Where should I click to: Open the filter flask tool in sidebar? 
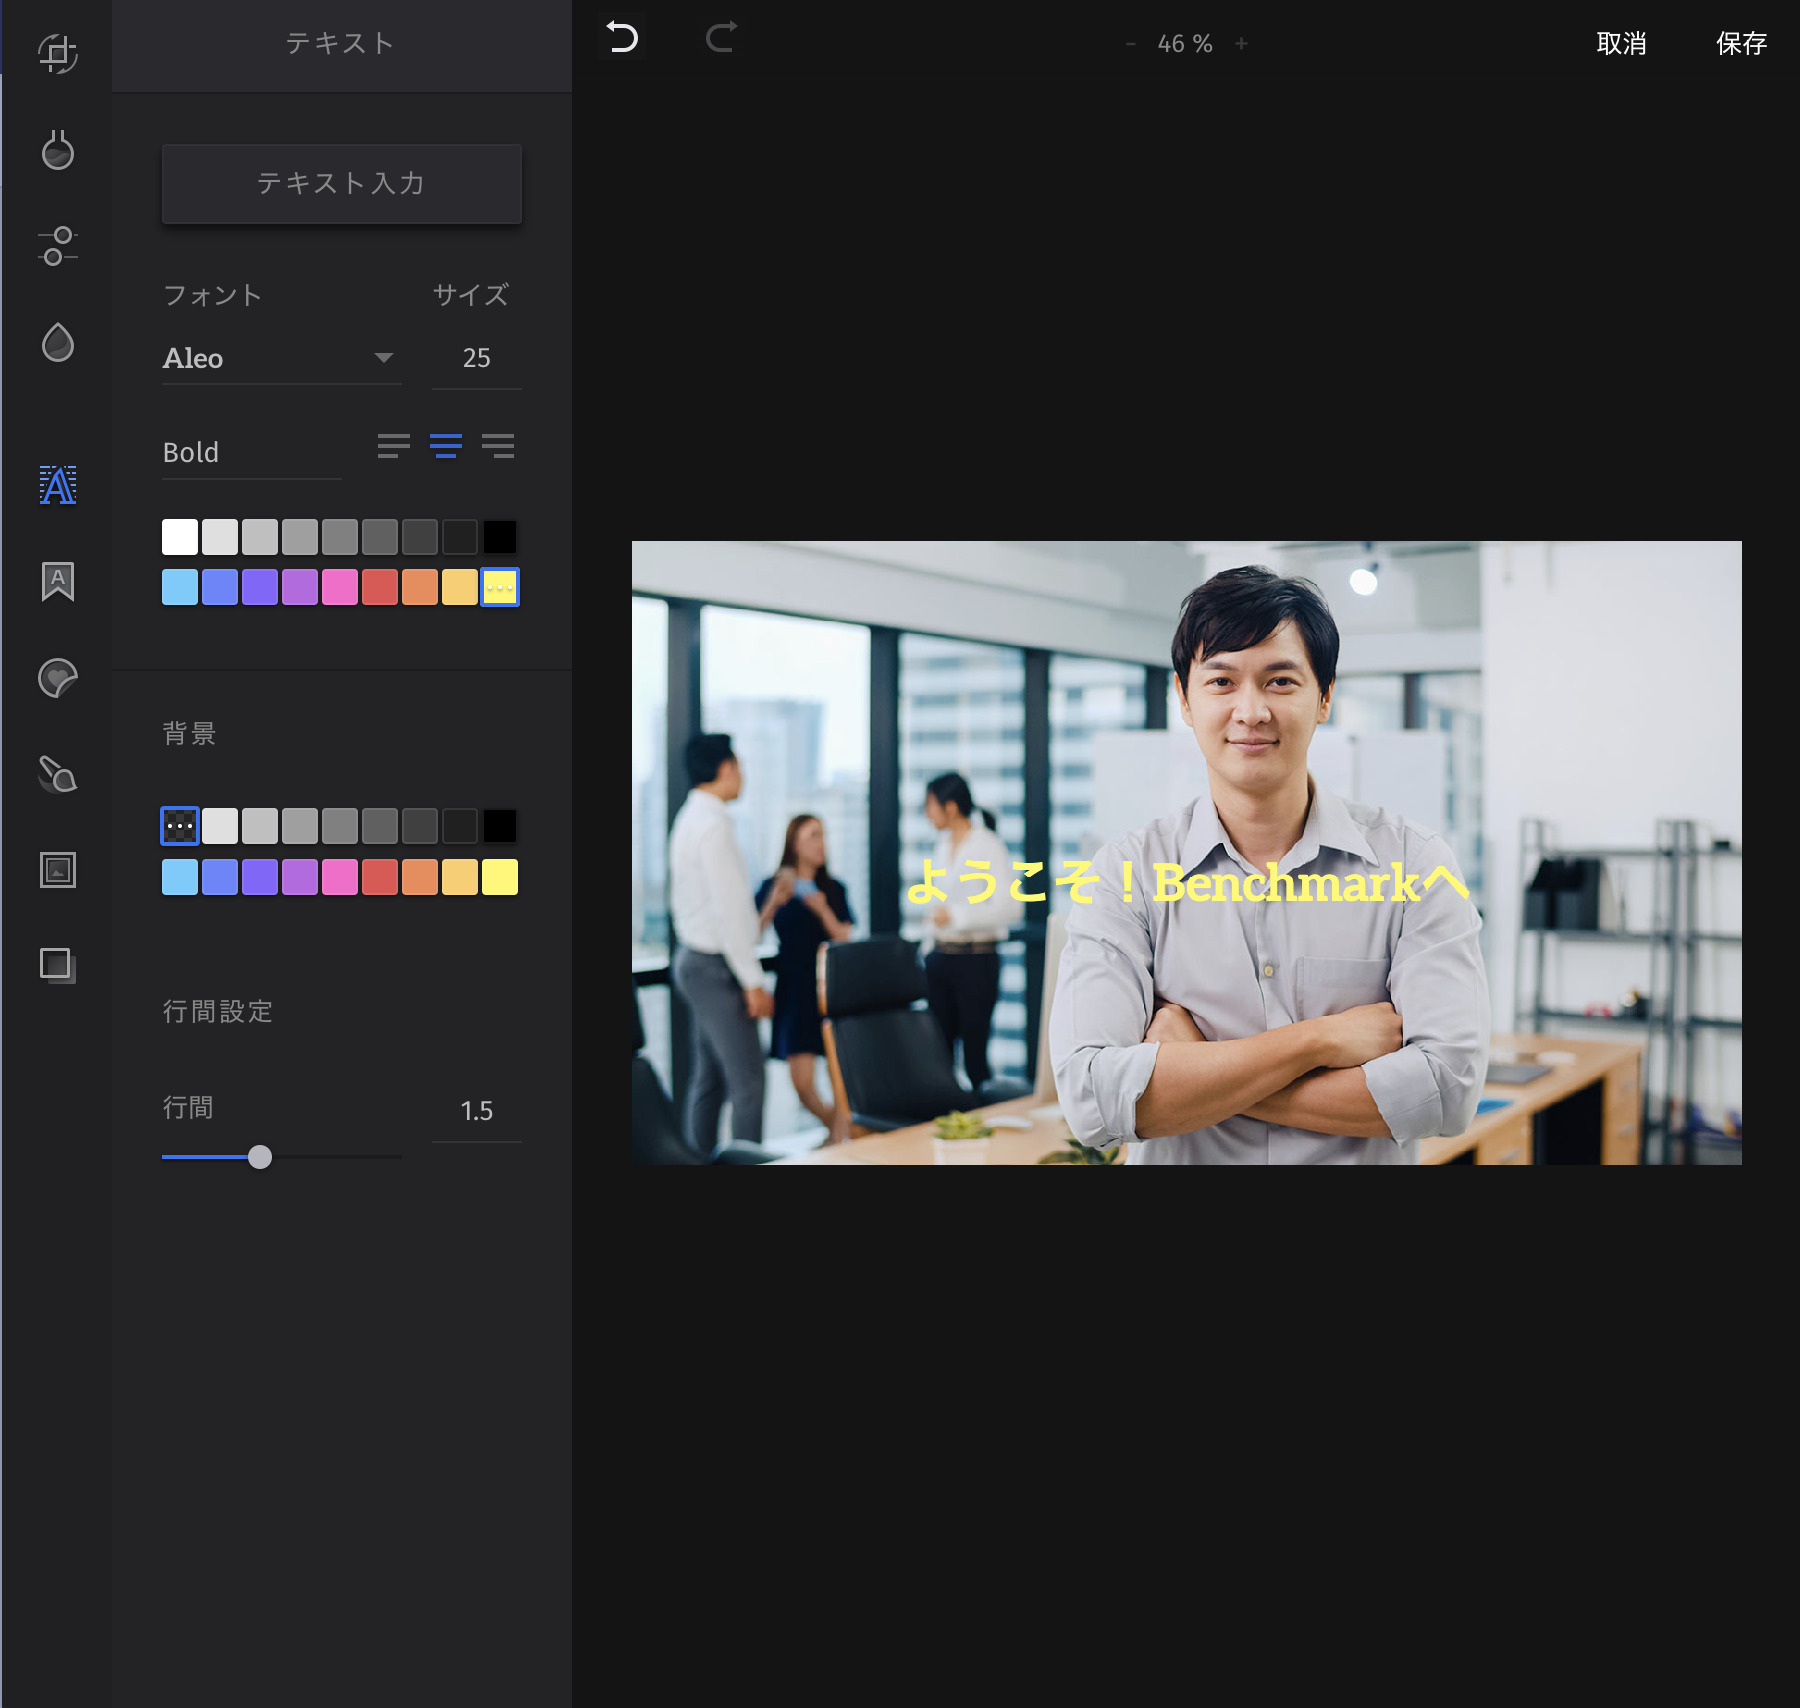coord(58,150)
